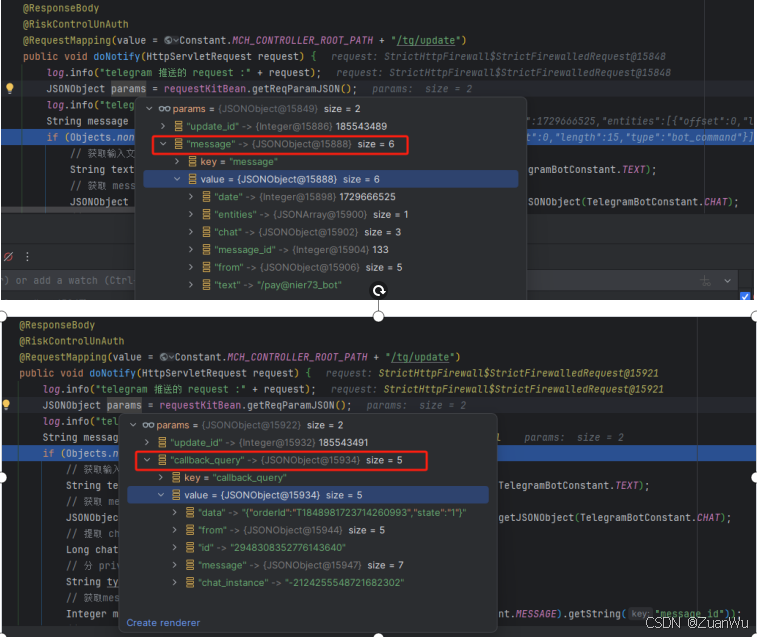Click the glasses icon beside params JSONObject@15849
This screenshot has height=637, width=757.
164,109
